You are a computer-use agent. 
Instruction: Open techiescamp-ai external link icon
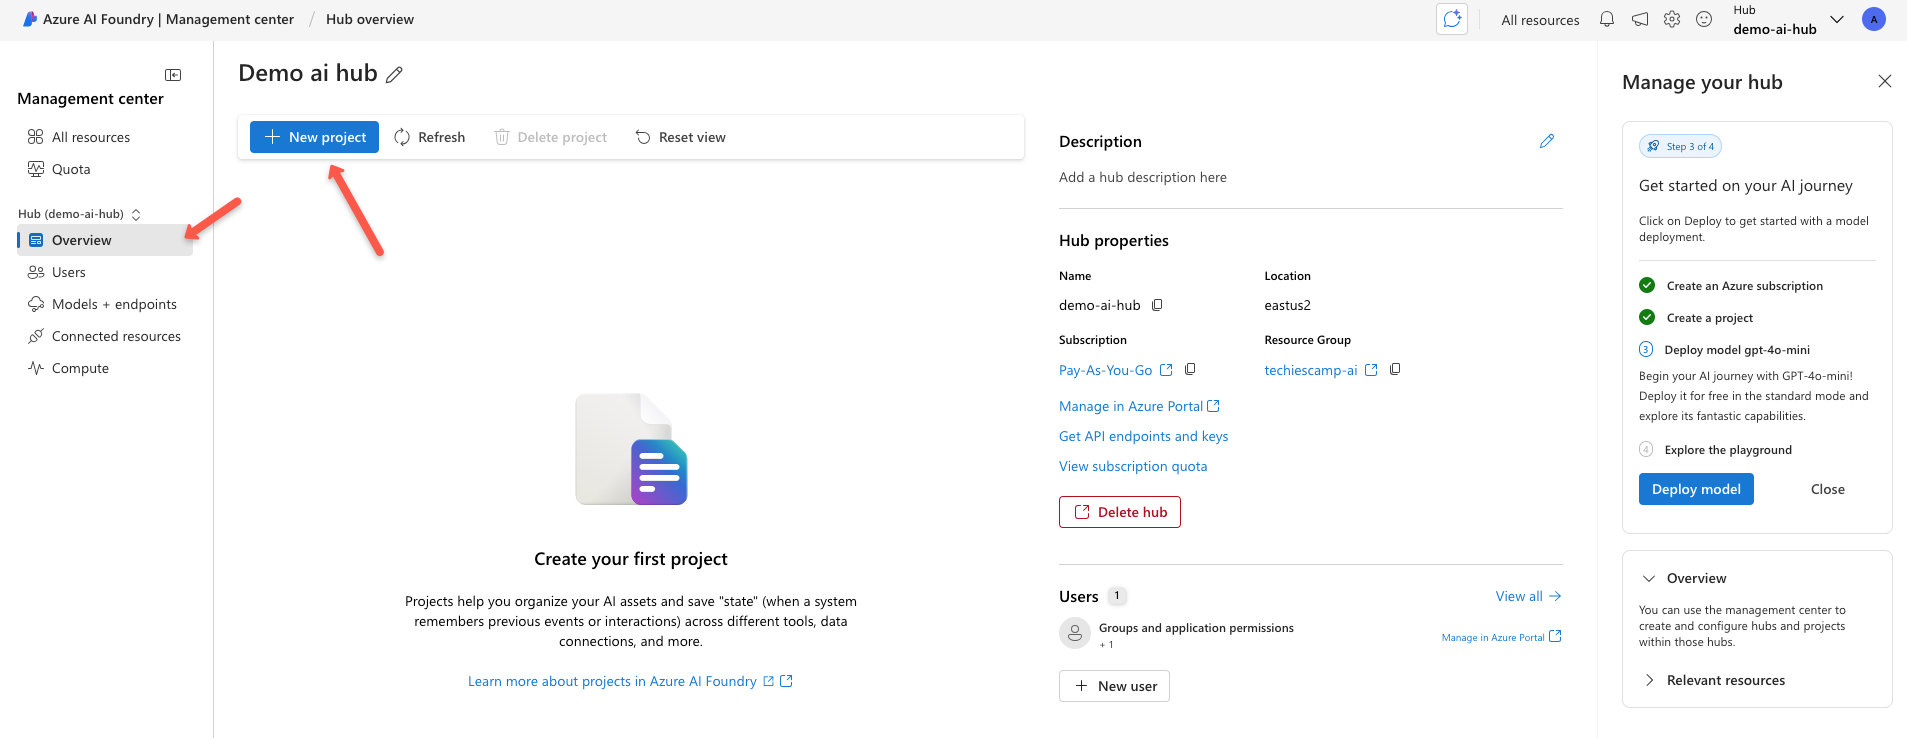click(1371, 370)
